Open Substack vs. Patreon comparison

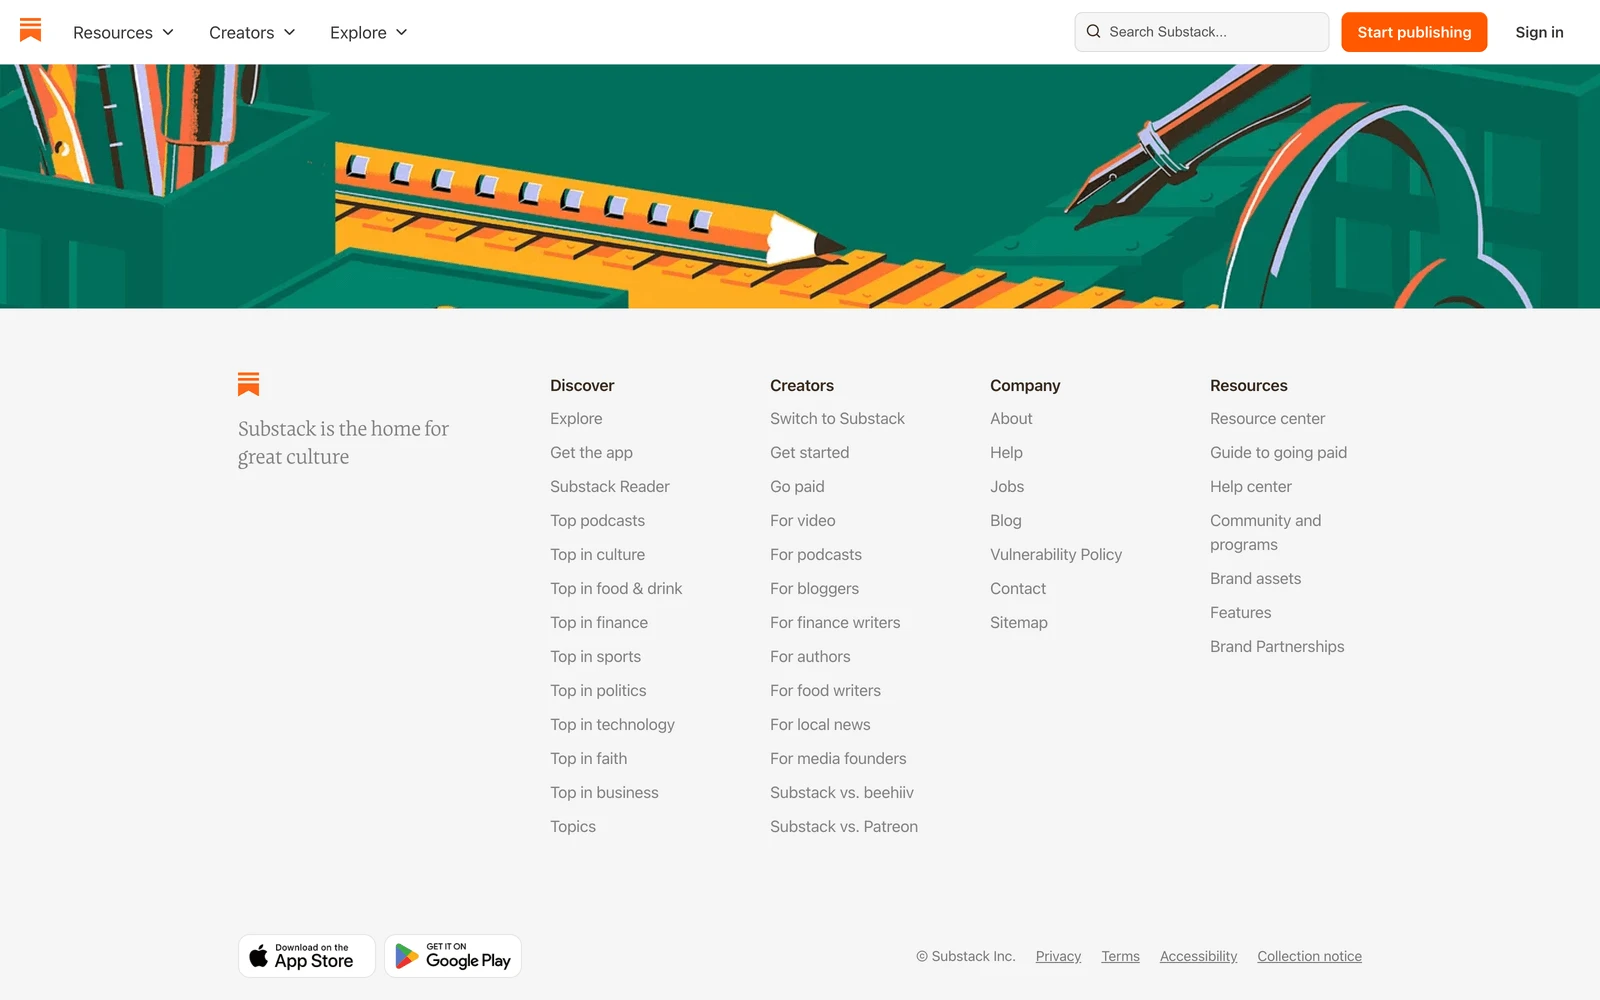844,827
